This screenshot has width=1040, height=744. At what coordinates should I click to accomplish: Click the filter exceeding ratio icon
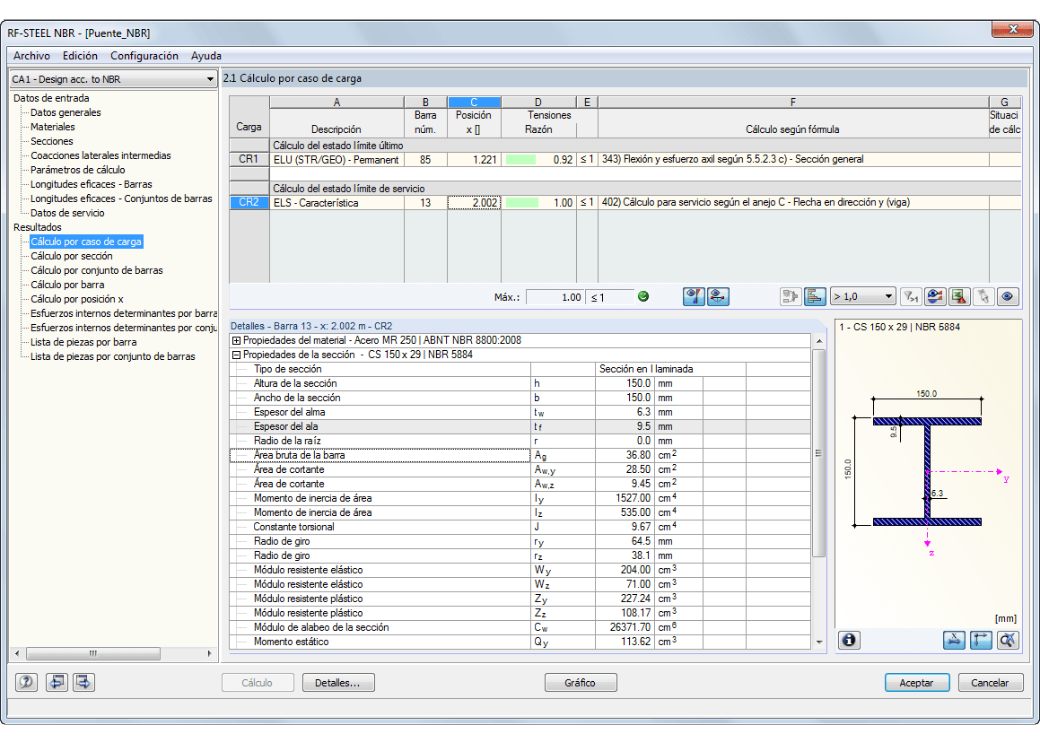(911, 296)
